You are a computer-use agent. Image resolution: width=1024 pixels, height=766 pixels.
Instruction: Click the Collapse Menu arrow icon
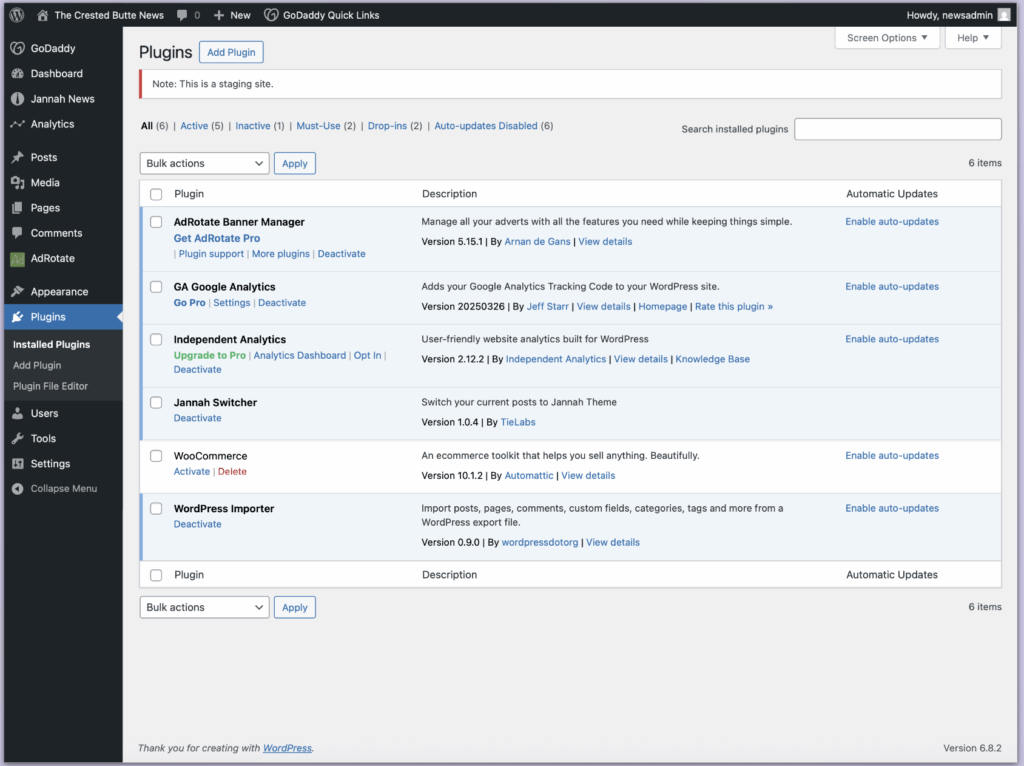point(17,489)
